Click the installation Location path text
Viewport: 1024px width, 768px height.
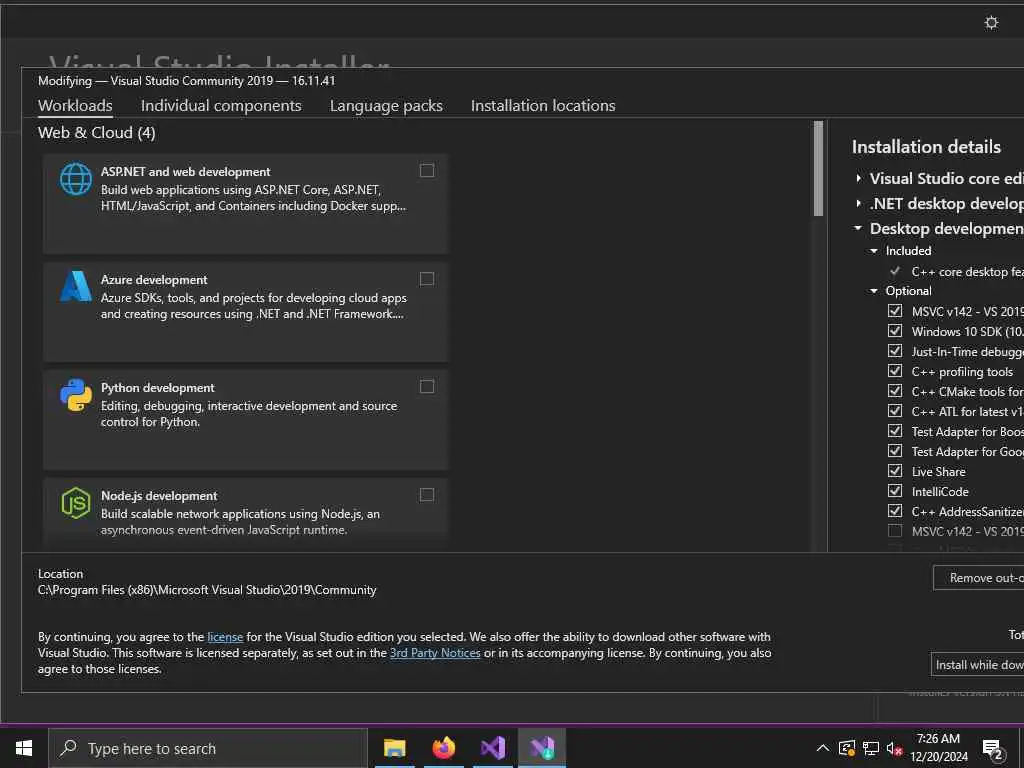(x=207, y=590)
